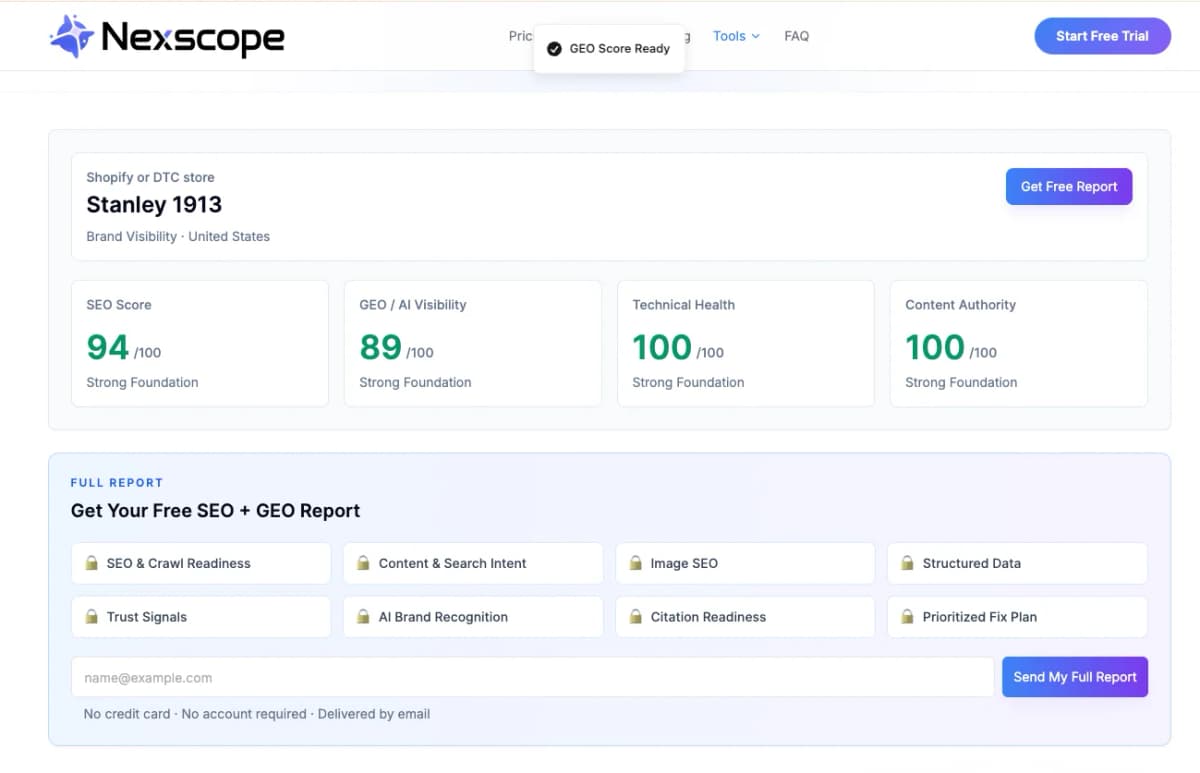
Task: Click the Brand Visibility · United States text
Action: [178, 237]
